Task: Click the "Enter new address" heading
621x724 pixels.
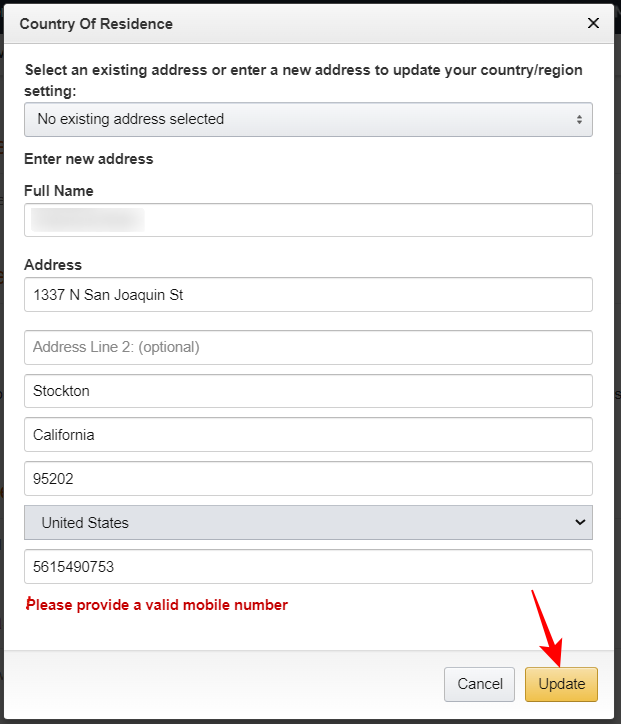Action: pos(89,159)
